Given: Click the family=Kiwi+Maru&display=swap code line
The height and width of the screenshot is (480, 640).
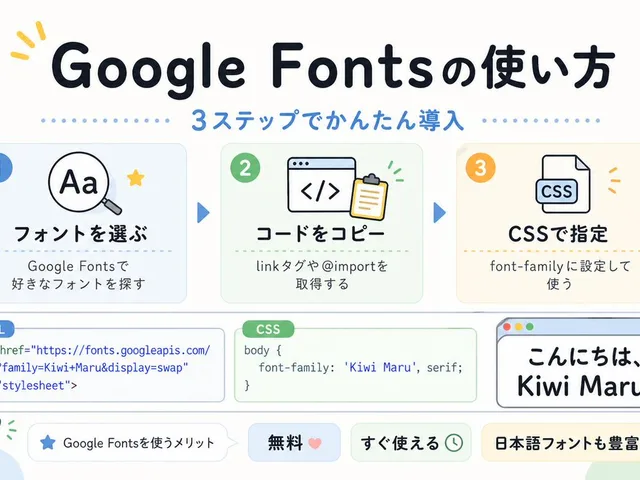Looking at the screenshot, I should [x=94, y=368].
